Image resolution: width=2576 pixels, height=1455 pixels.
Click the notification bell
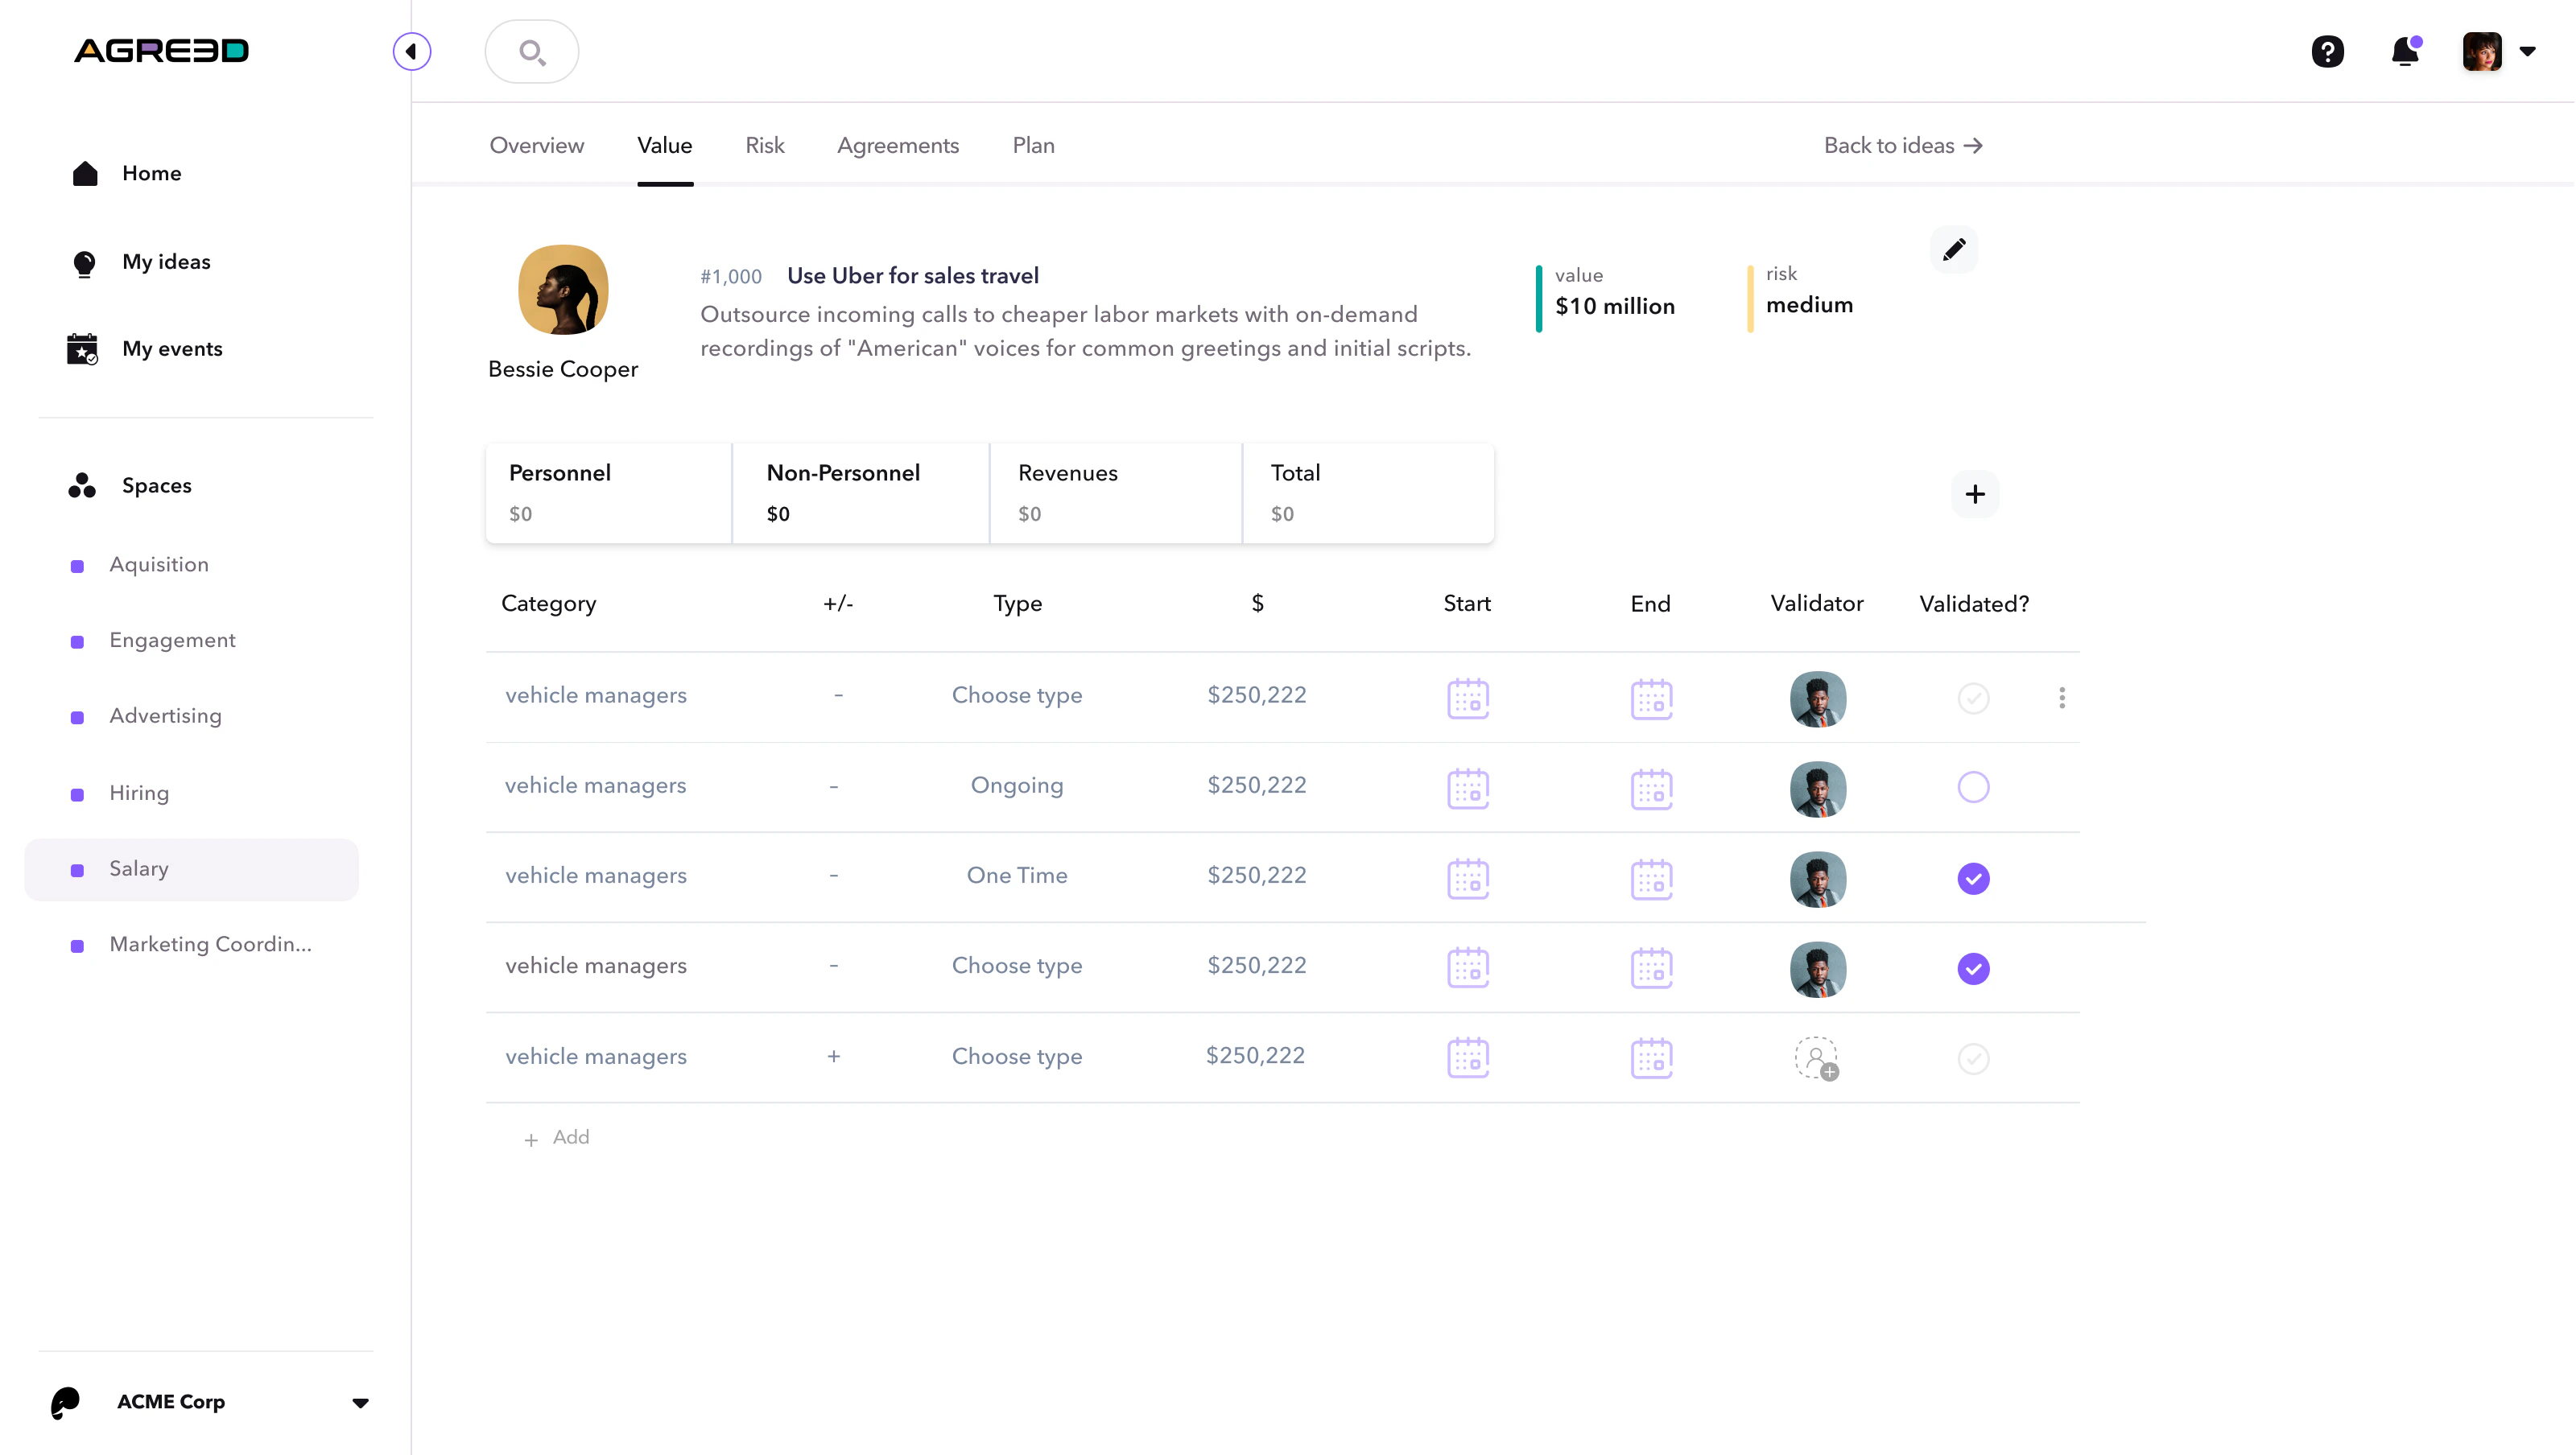click(x=2404, y=51)
